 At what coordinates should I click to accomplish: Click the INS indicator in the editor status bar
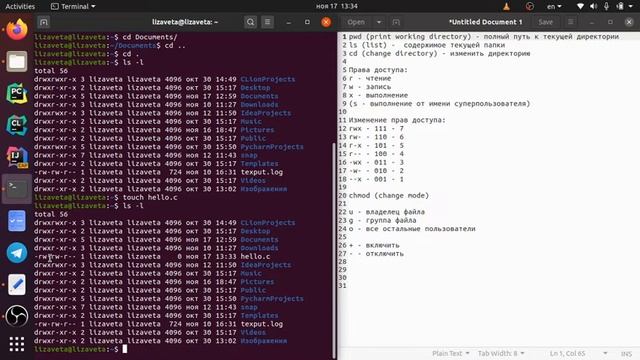click(x=626, y=353)
